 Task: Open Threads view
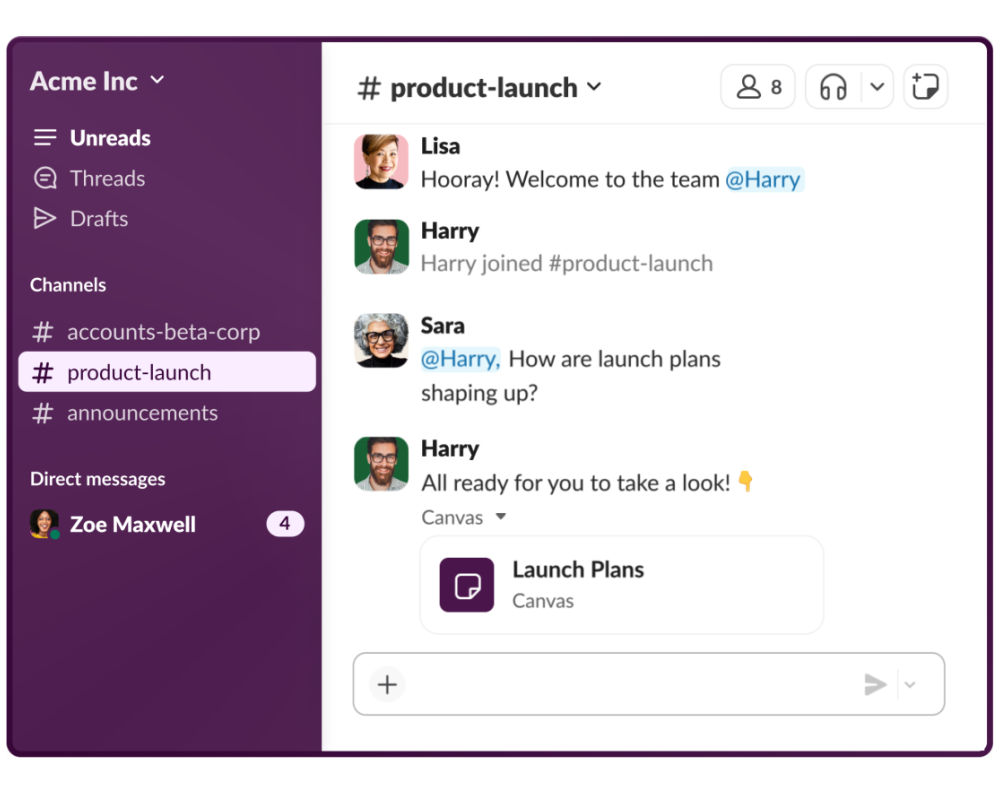107,179
